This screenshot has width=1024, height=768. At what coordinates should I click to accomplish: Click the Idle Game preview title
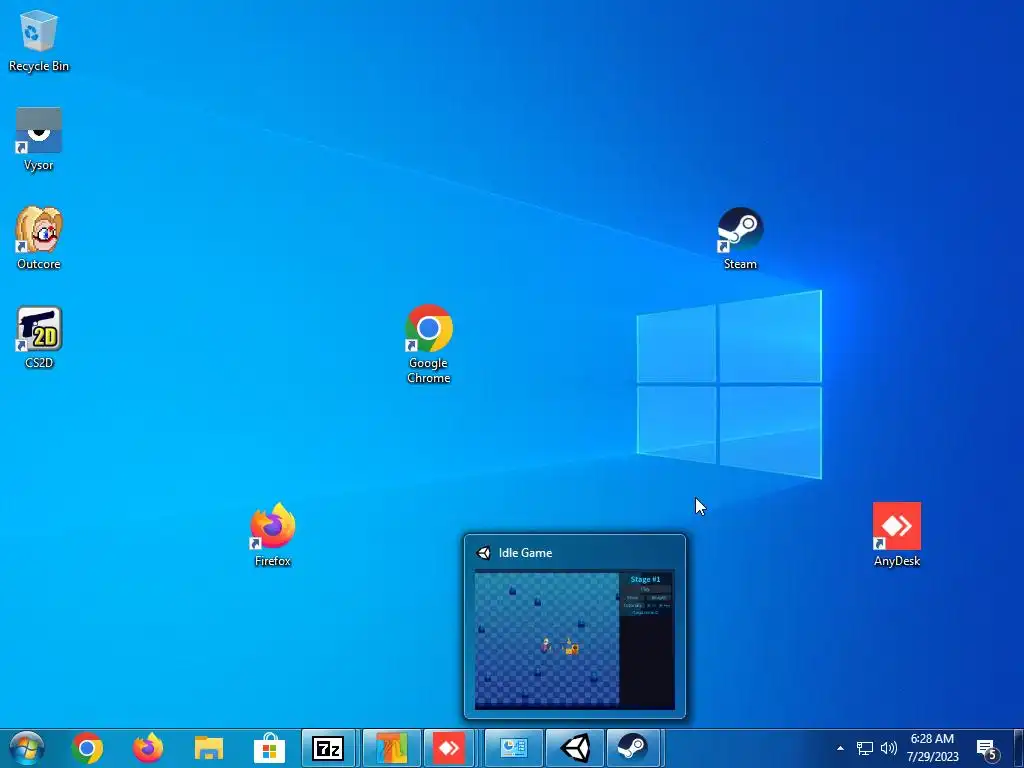[x=525, y=552]
